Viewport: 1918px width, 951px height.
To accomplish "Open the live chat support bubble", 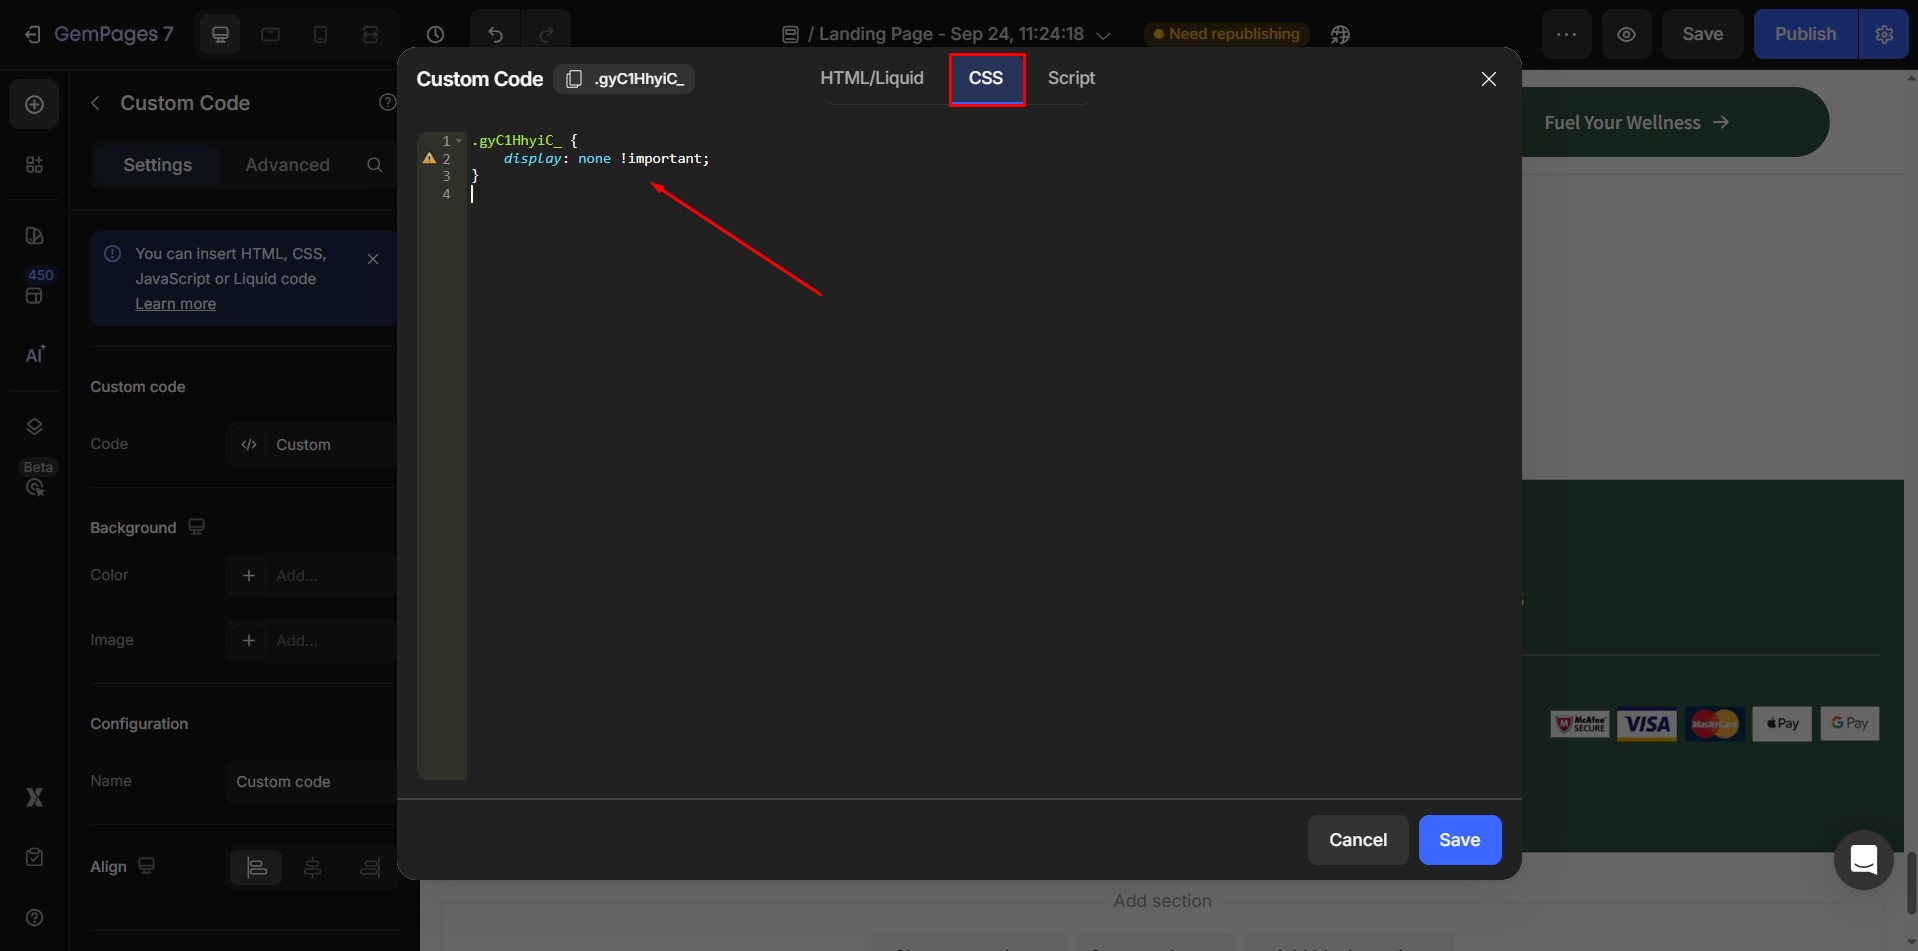I will click(x=1863, y=859).
